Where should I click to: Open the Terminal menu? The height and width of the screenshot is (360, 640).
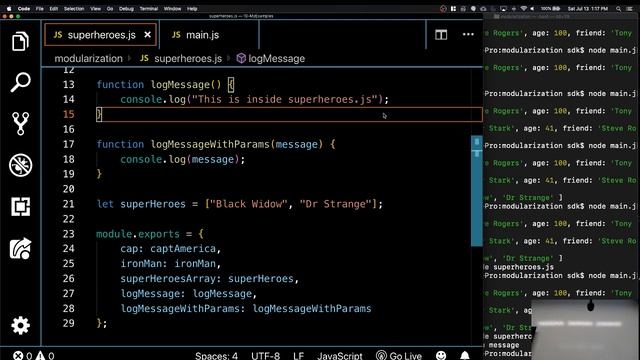pyautogui.click(x=149, y=8)
